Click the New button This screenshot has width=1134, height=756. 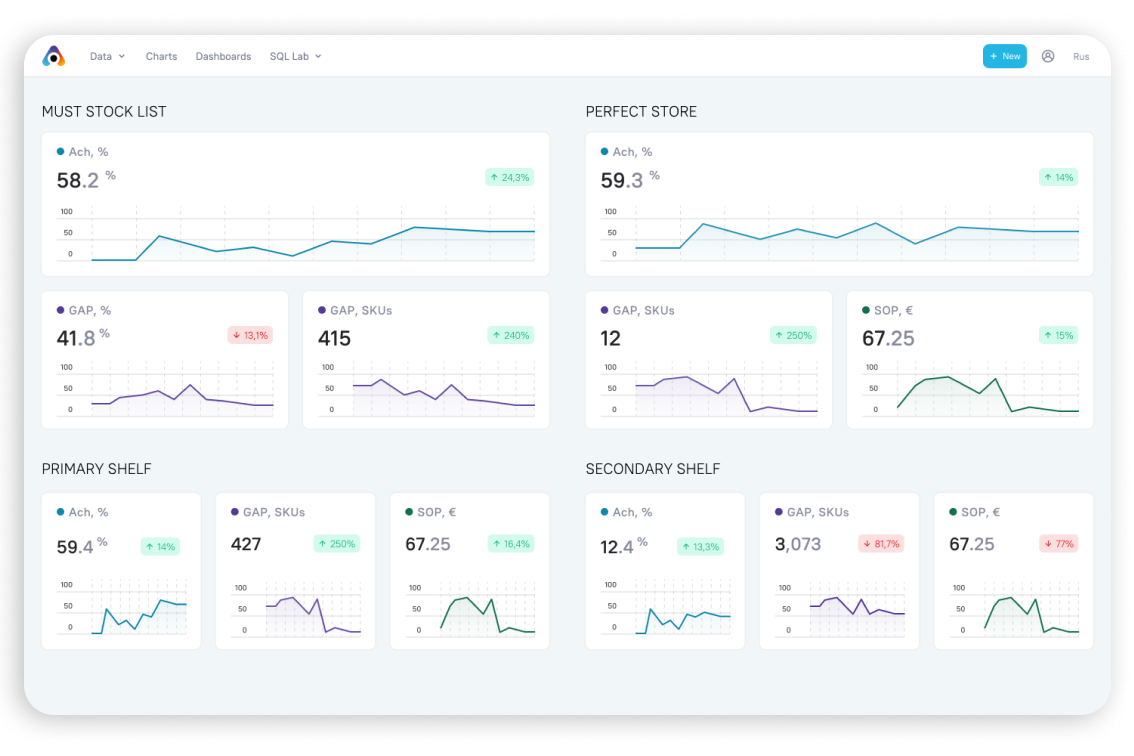pos(1004,56)
